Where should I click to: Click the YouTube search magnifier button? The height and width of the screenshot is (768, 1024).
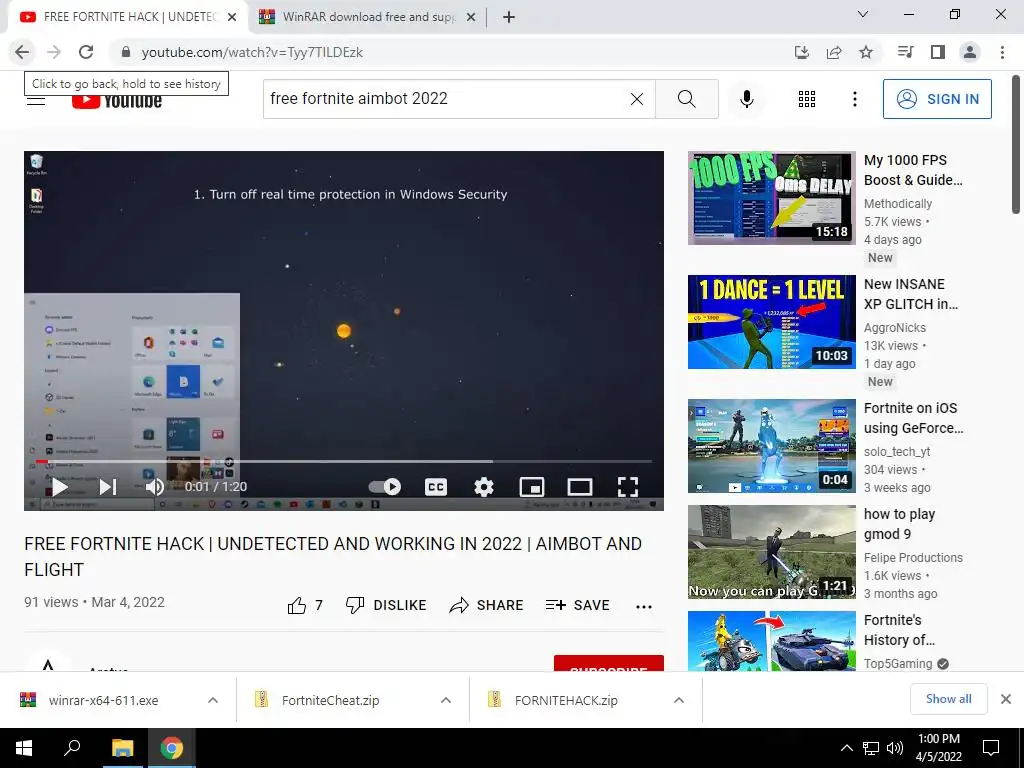[686, 99]
